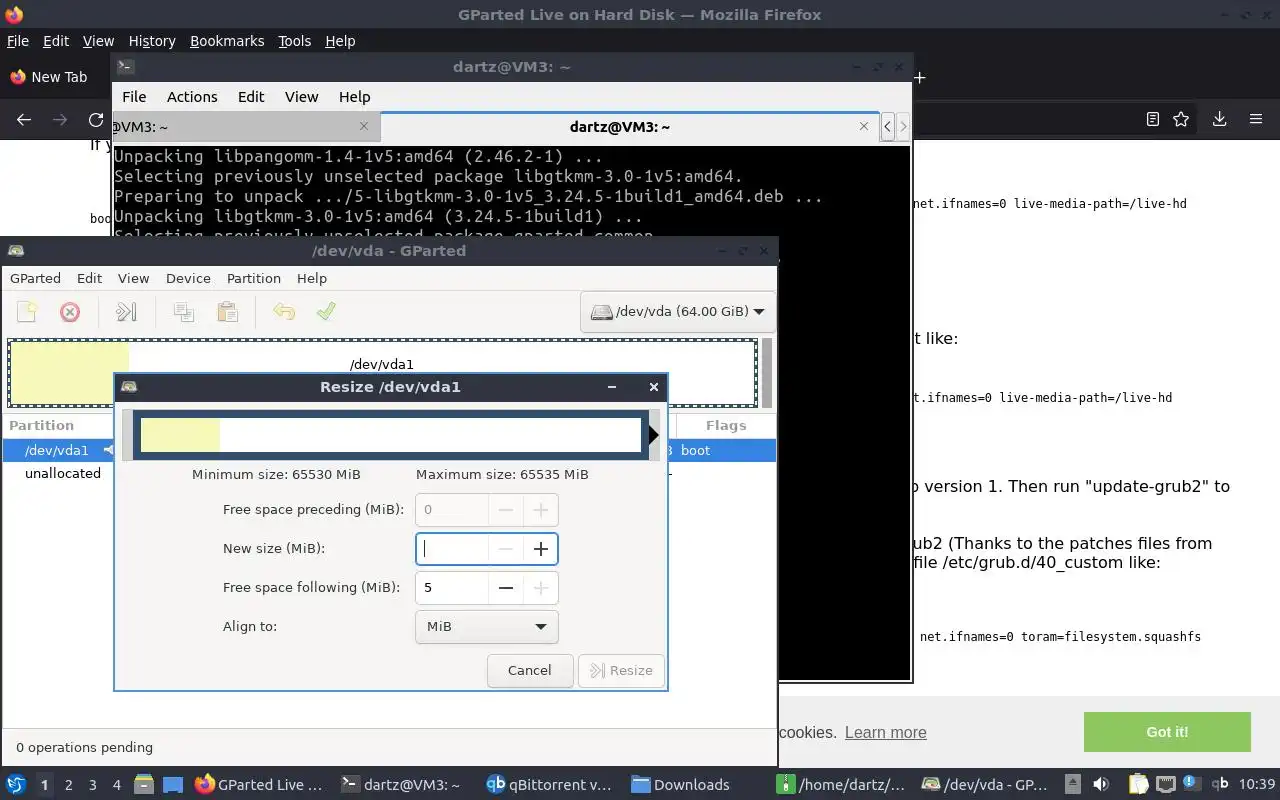Click the Flags column header
1280x800 pixels.
[726, 425]
